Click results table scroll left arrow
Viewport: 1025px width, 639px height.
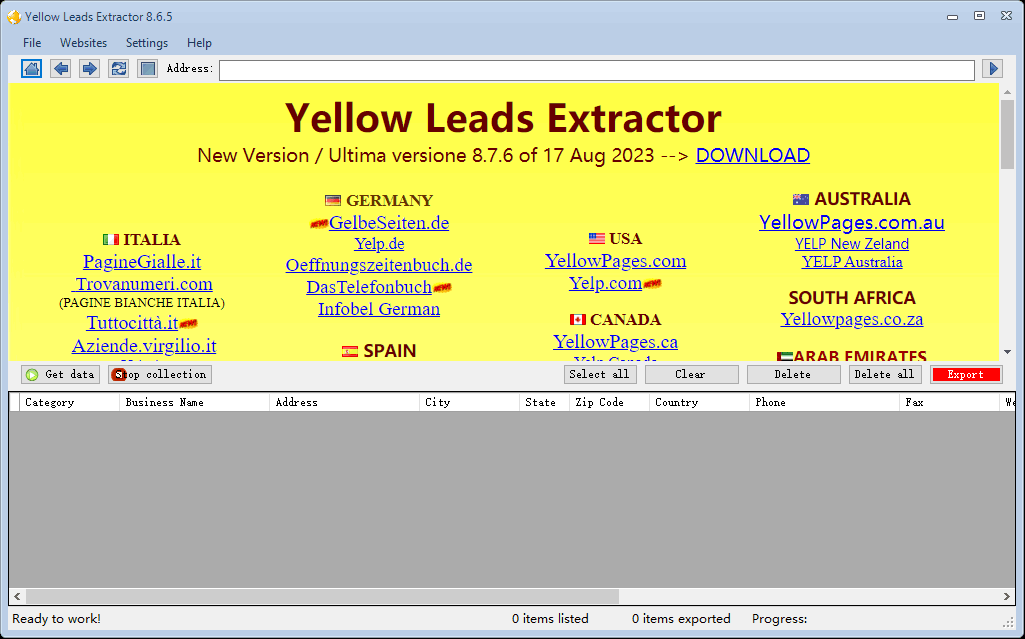click(x=18, y=596)
